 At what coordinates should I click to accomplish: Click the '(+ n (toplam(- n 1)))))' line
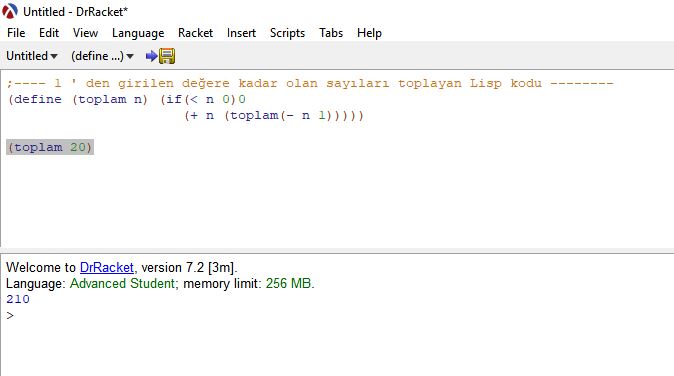pos(274,115)
